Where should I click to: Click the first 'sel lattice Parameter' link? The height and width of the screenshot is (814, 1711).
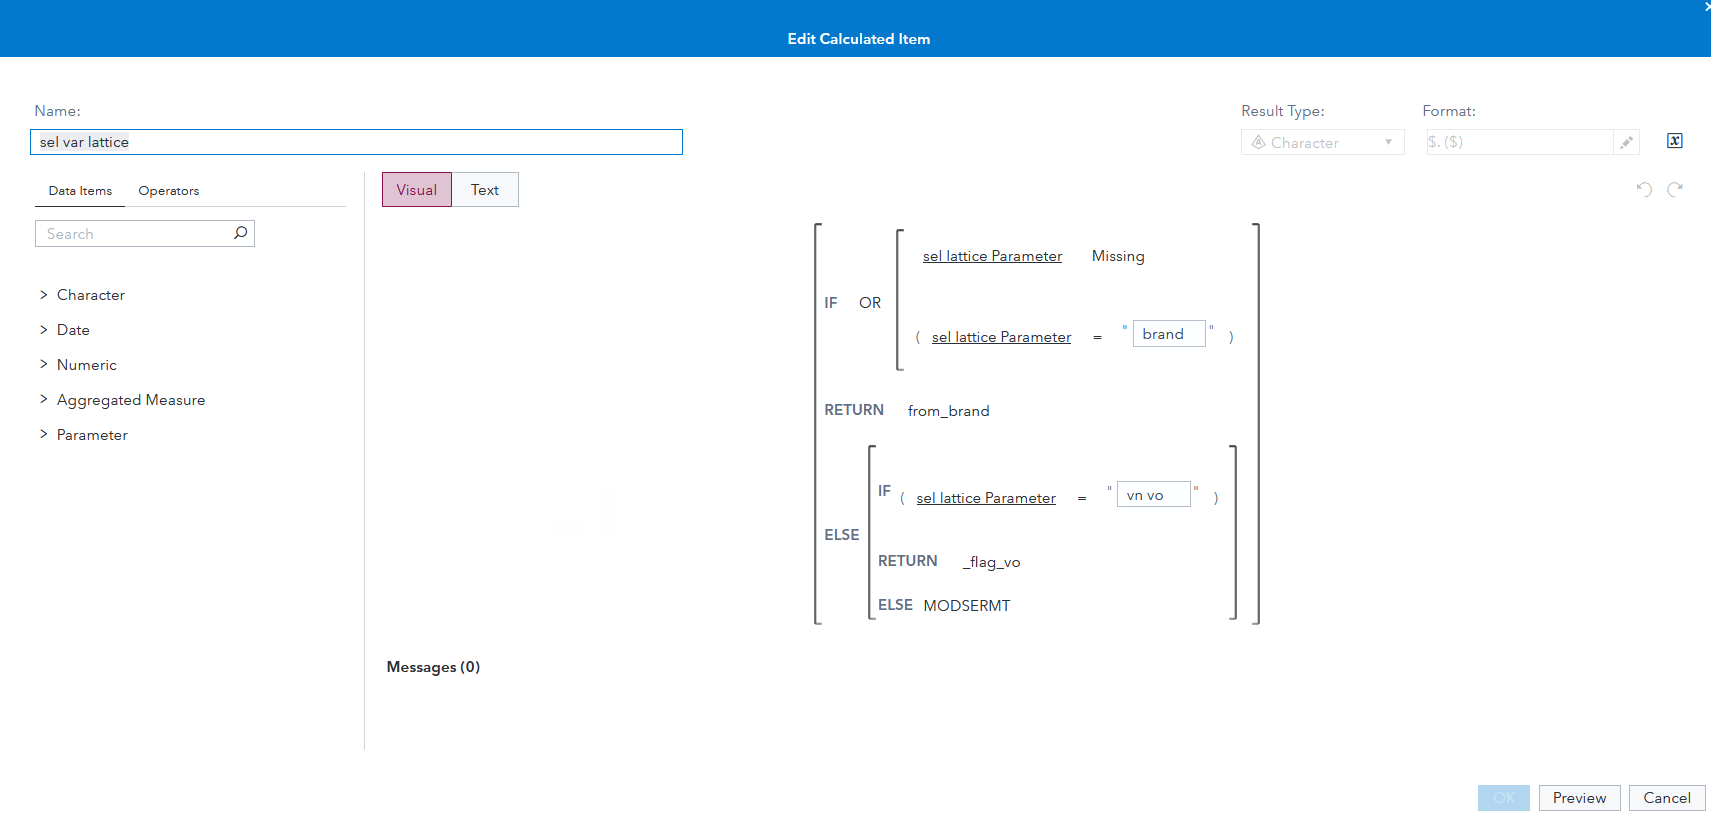(x=992, y=256)
